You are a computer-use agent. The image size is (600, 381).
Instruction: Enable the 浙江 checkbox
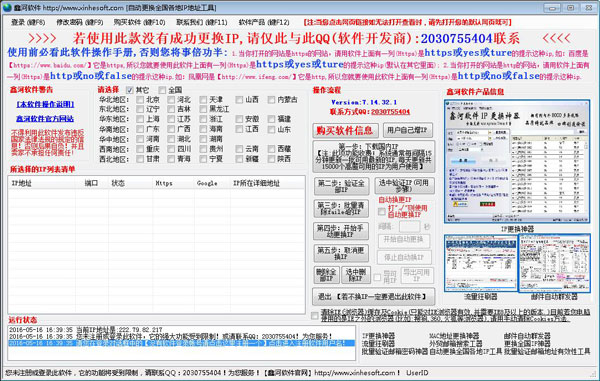(203, 119)
